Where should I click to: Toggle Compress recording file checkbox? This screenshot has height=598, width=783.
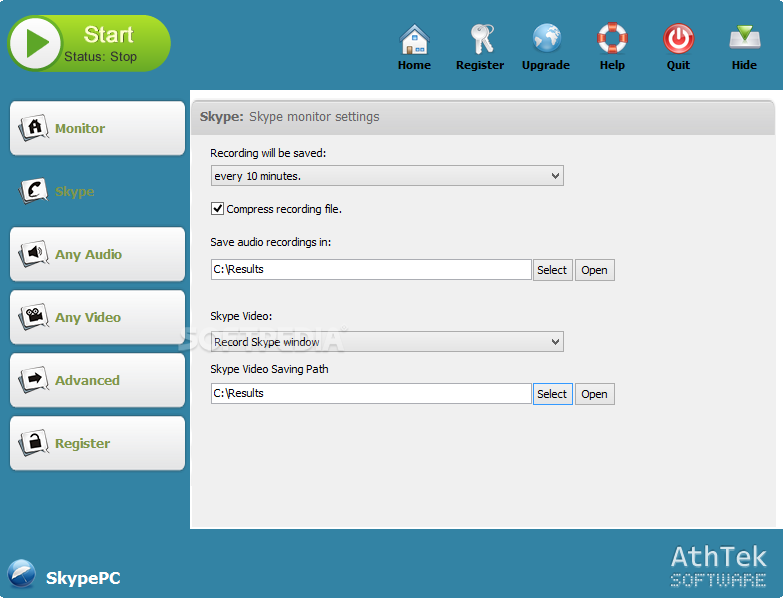tap(217, 209)
